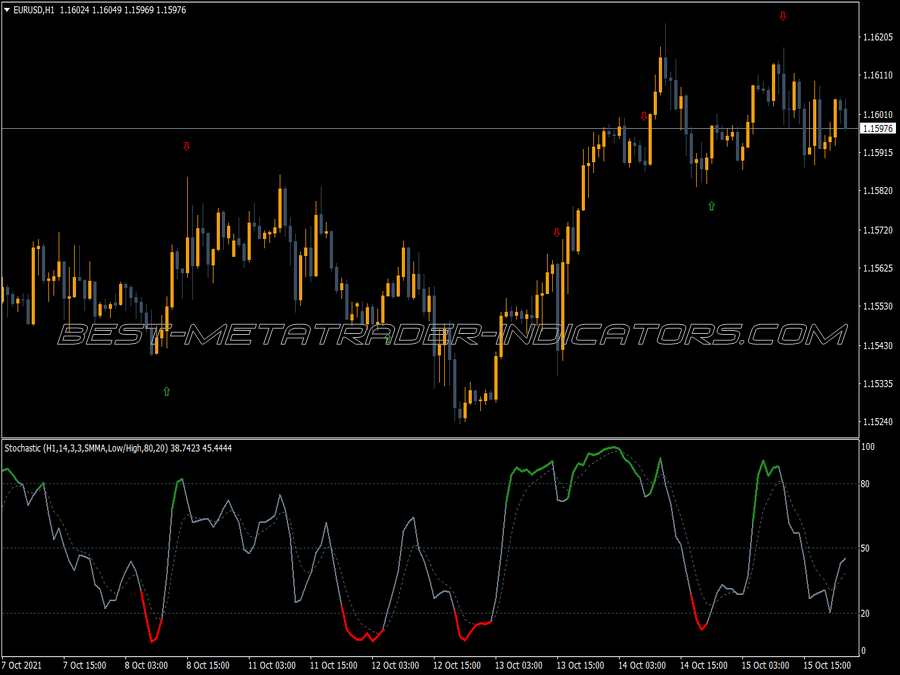Click the 1.15240 price scale label
This screenshot has height=675, width=900.
click(x=878, y=422)
